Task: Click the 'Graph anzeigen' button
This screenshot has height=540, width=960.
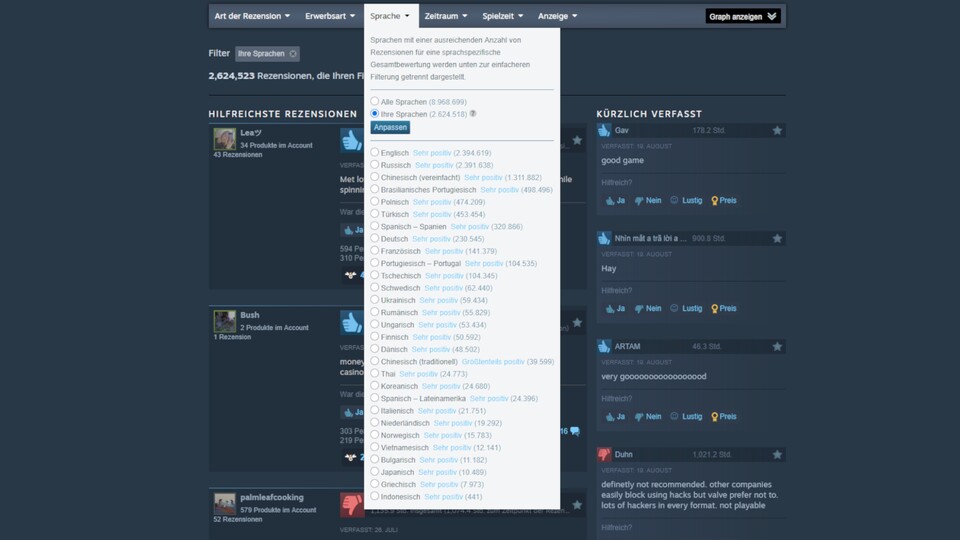Action: click(743, 16)
